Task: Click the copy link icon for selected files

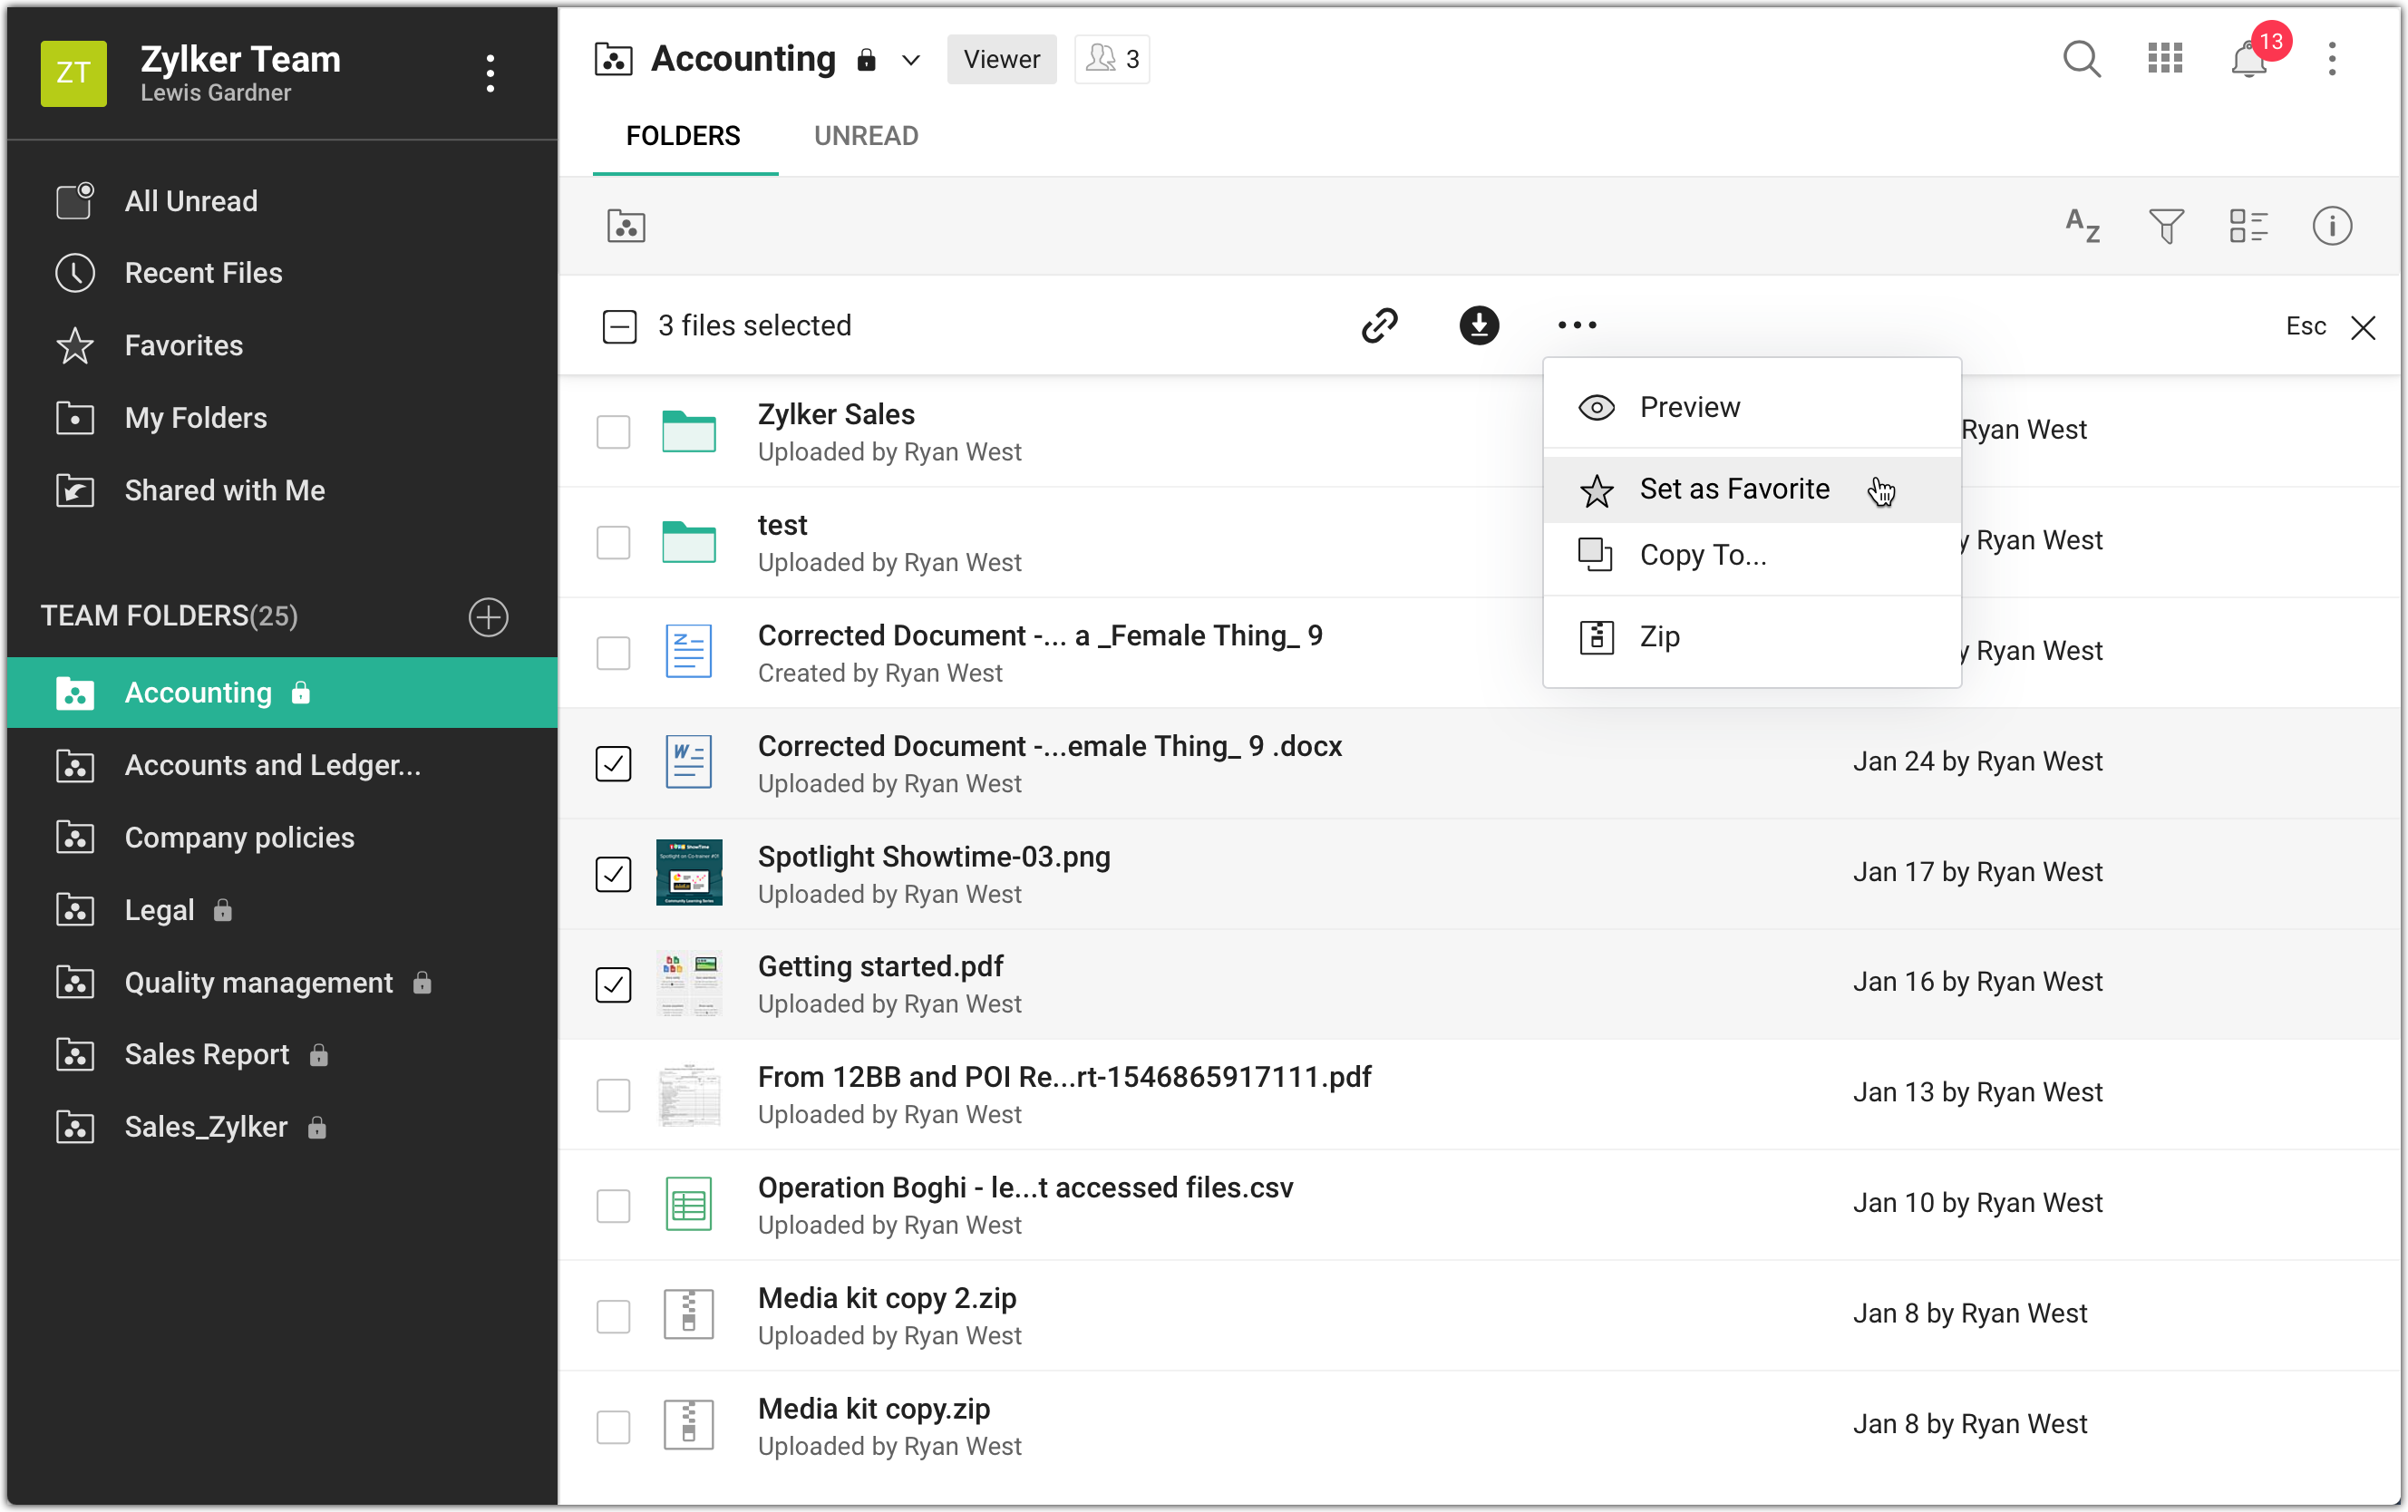Action: pos(1379,325)
